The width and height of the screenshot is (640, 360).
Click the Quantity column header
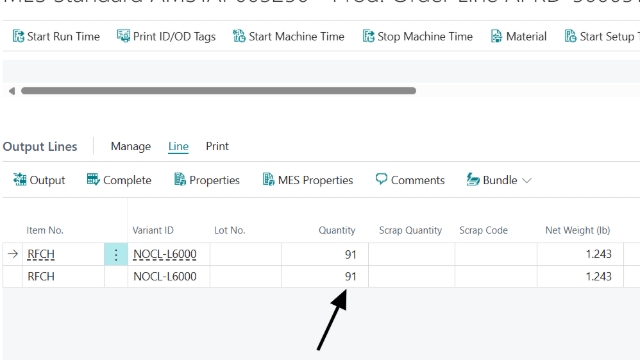[x=337, y=230]
